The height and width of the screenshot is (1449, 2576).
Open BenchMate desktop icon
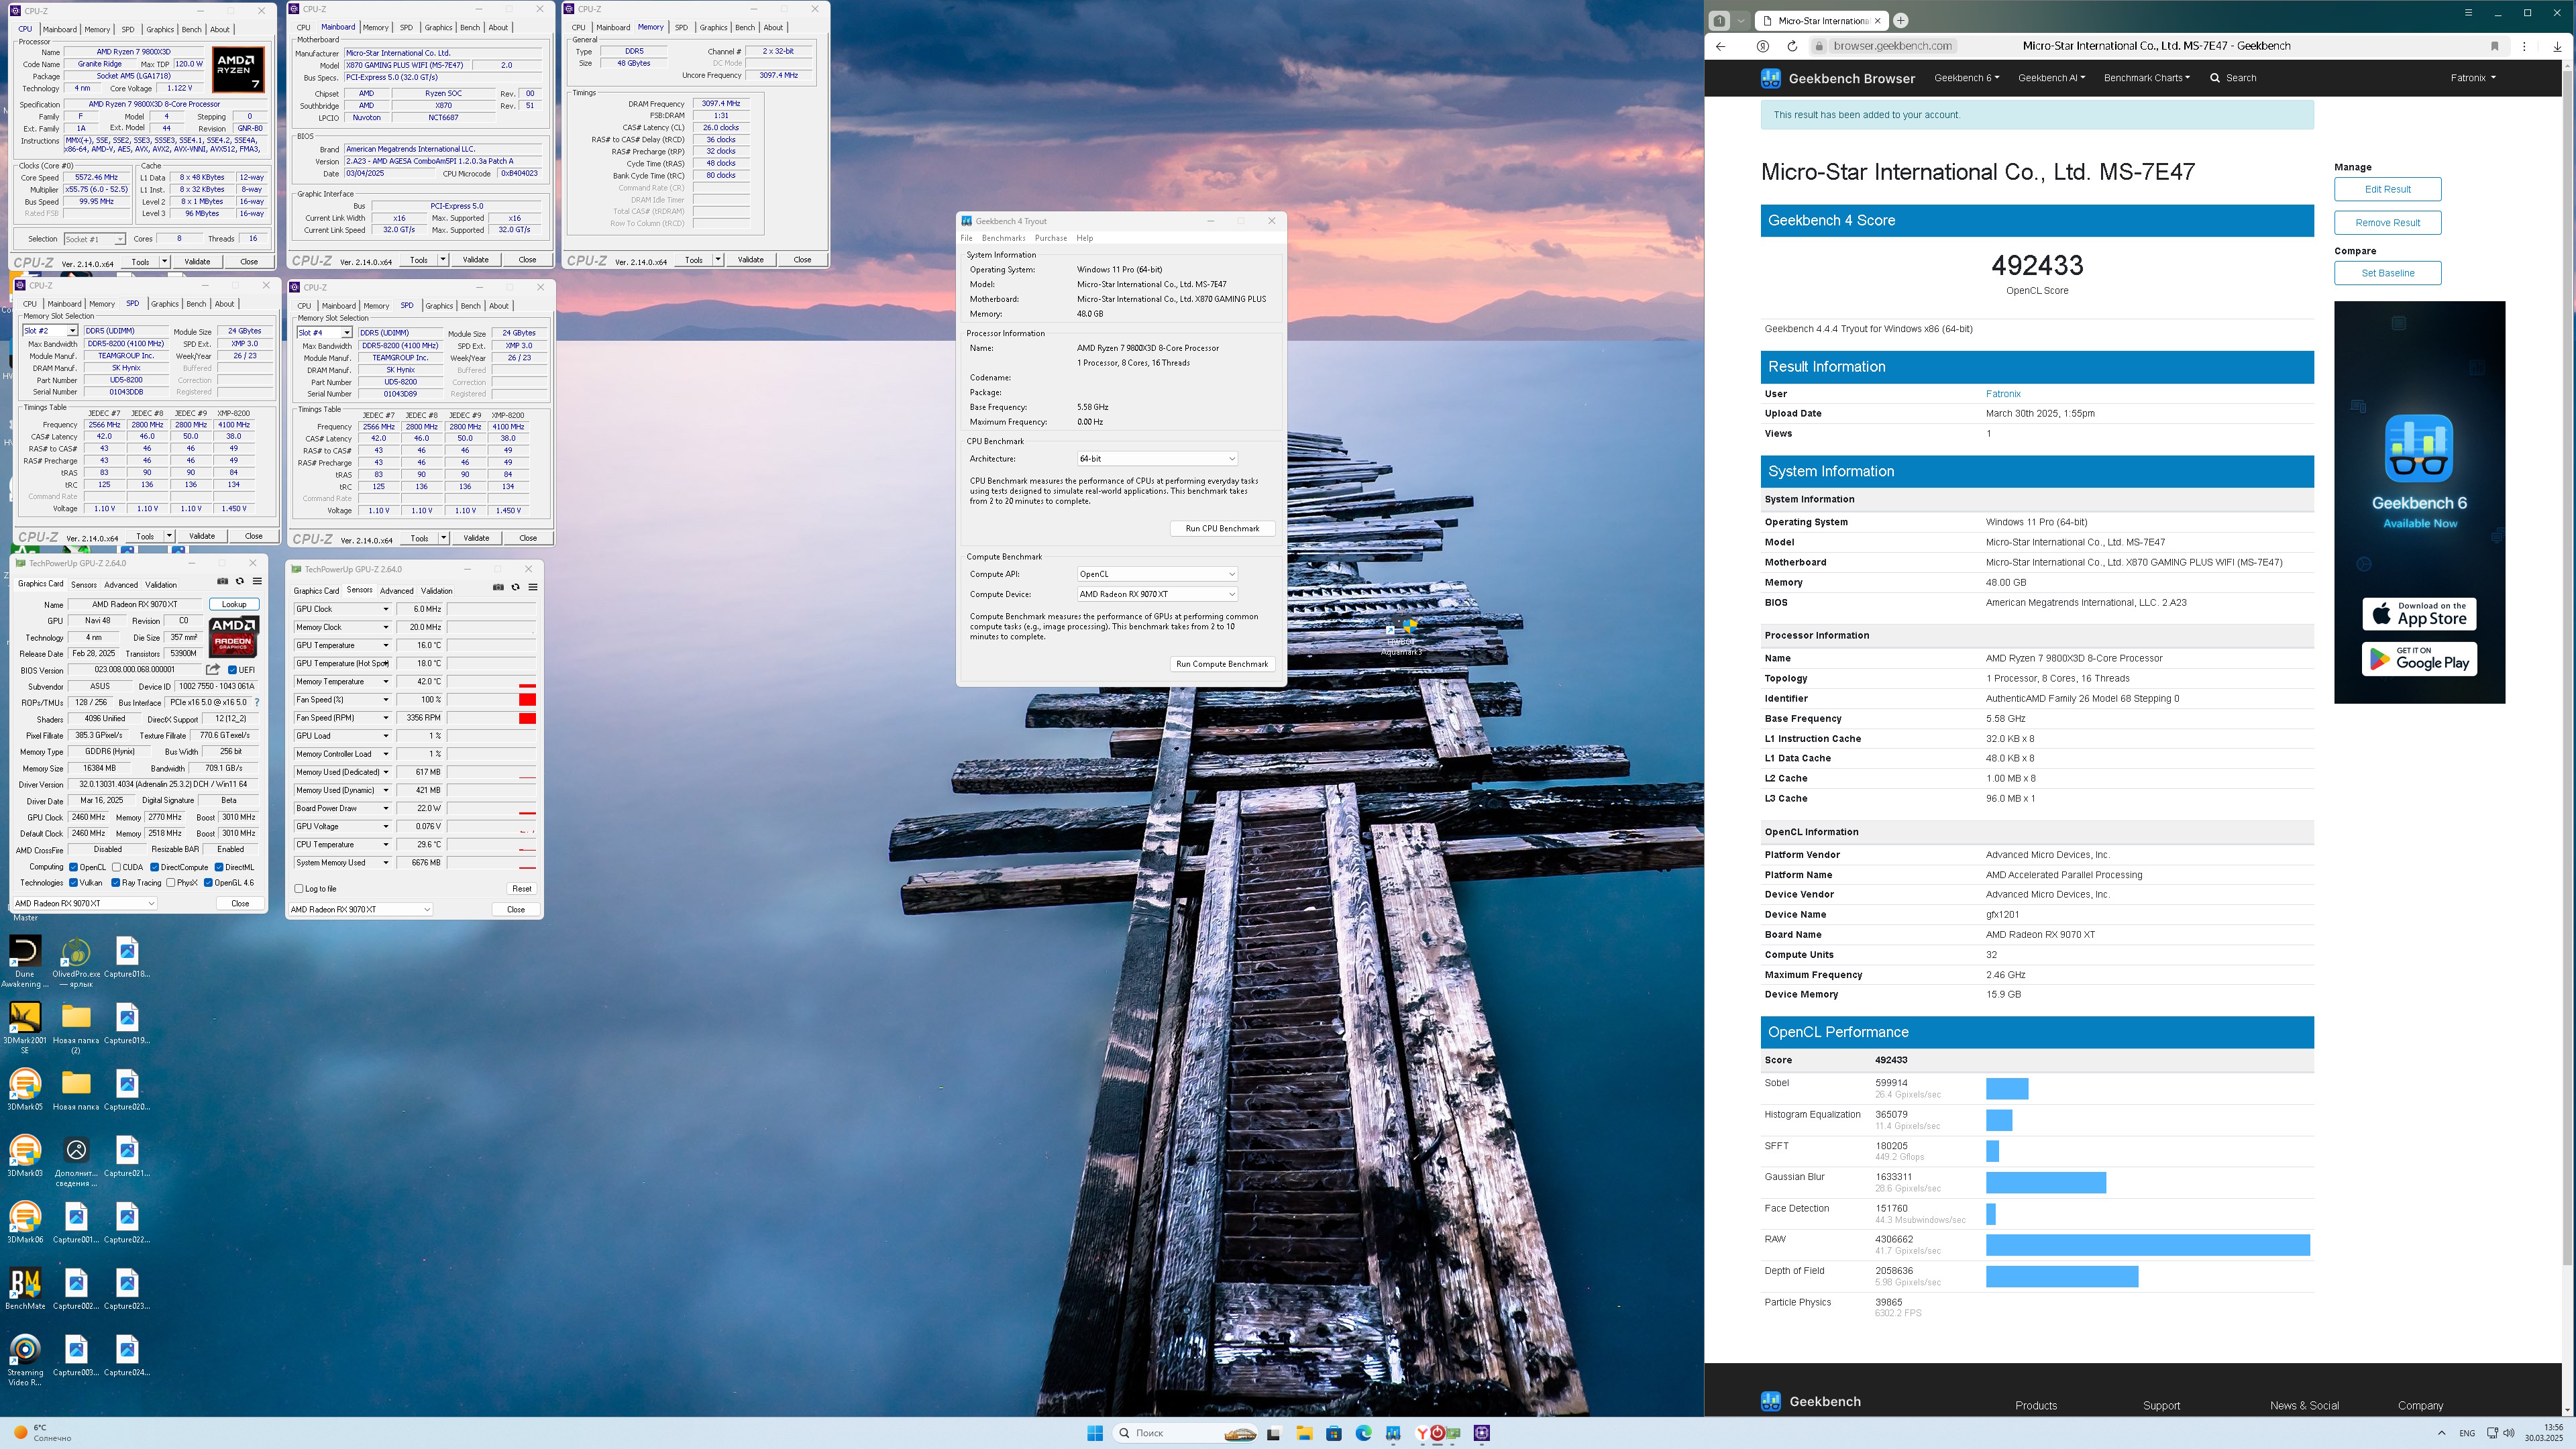(x=25, y=1288)
